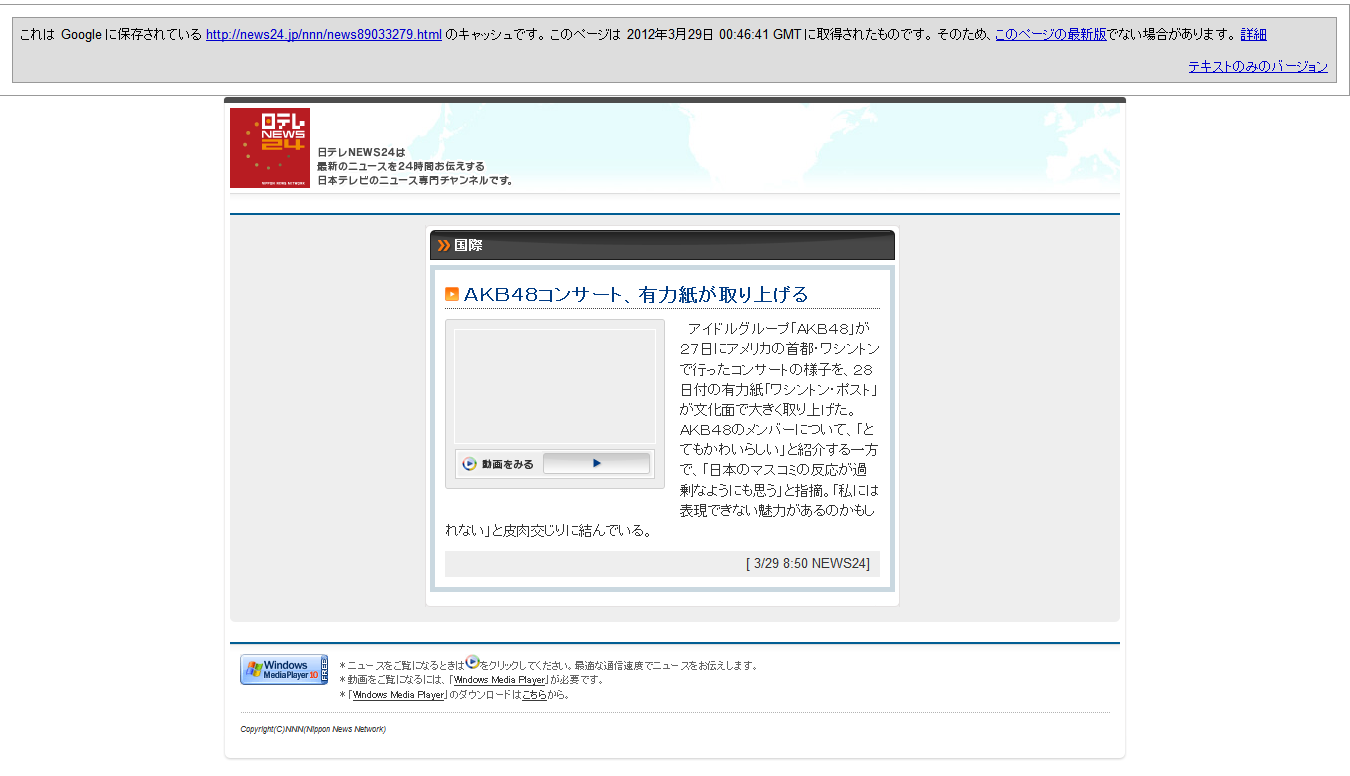Image resolution: width=1350 pixels, height=776 pixels.
Task: Click the blank video preview thumbnail
Action: coord(555,387)
